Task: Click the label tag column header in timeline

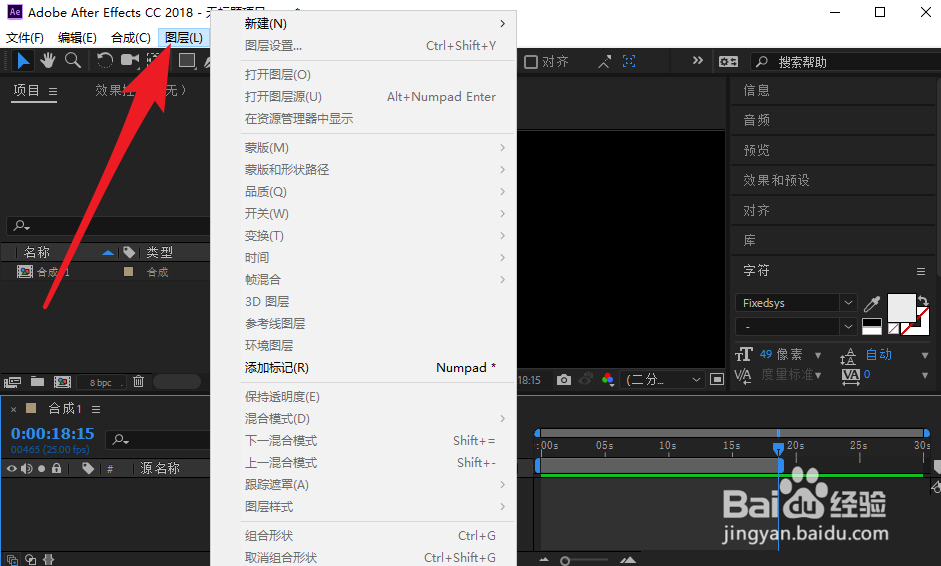Action: pos(88,468)
